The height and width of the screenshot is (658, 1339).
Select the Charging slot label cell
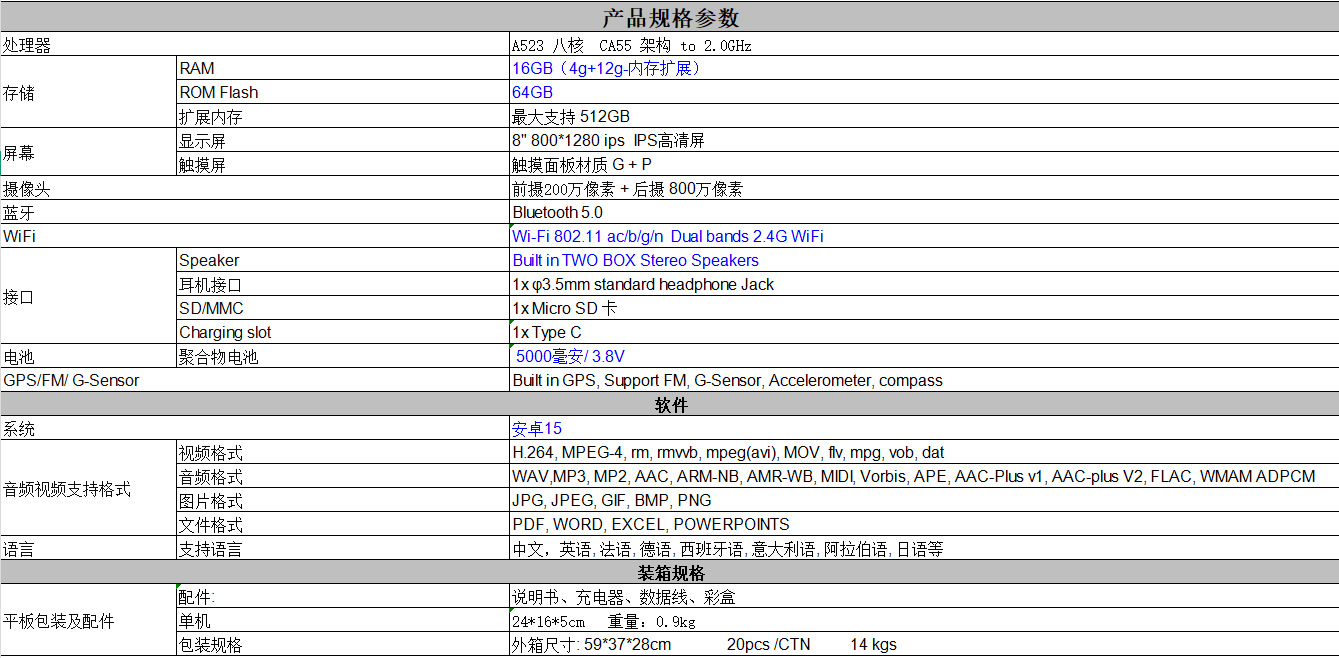pos(343,333)
